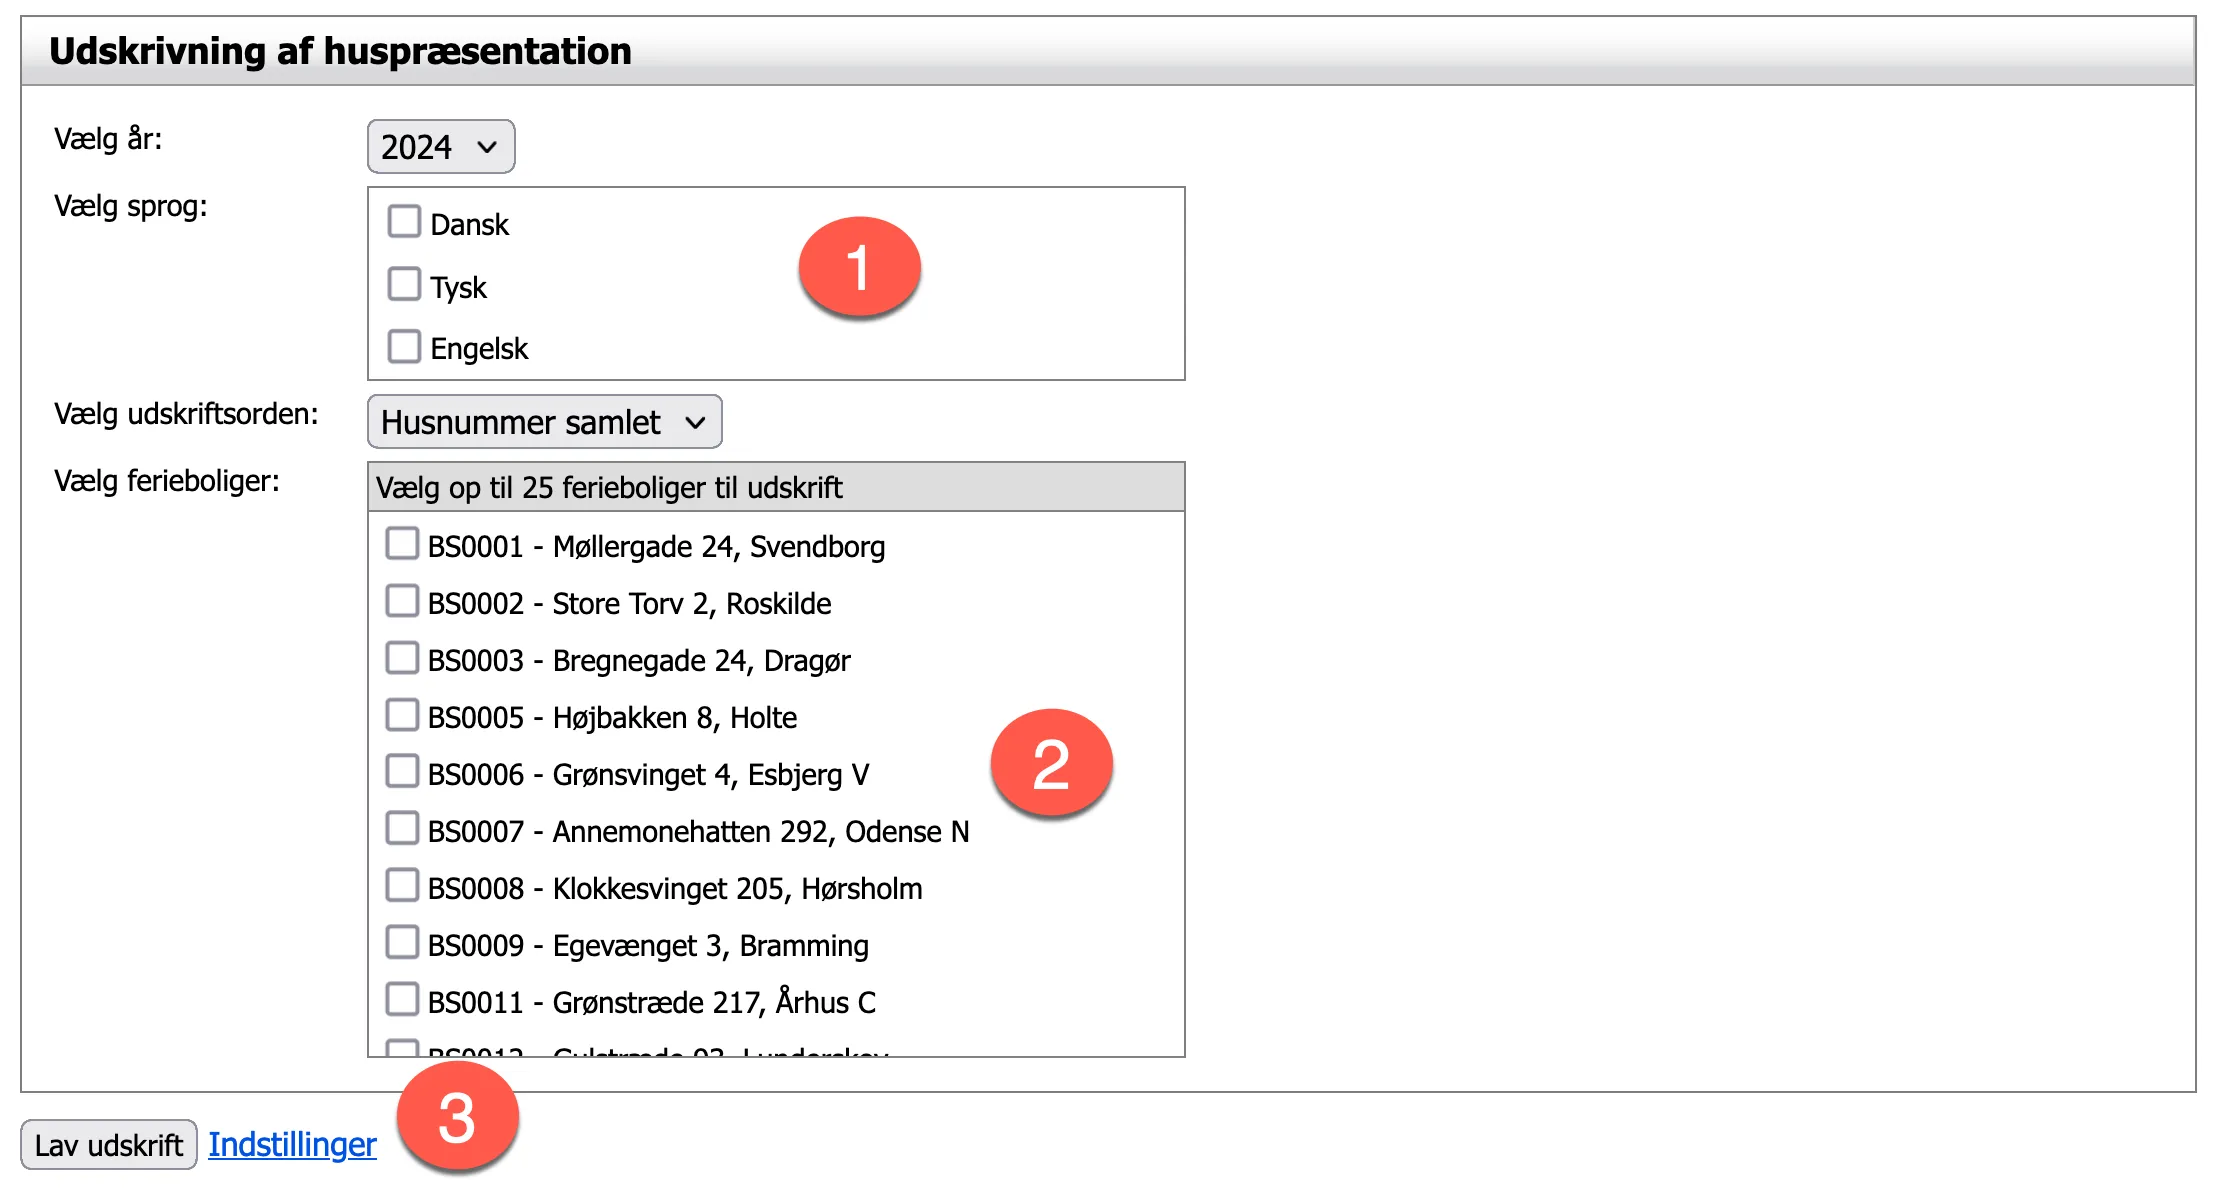Enable the Tysk language checkbox
The image size is (2226, 1192).
coord(404,284)
